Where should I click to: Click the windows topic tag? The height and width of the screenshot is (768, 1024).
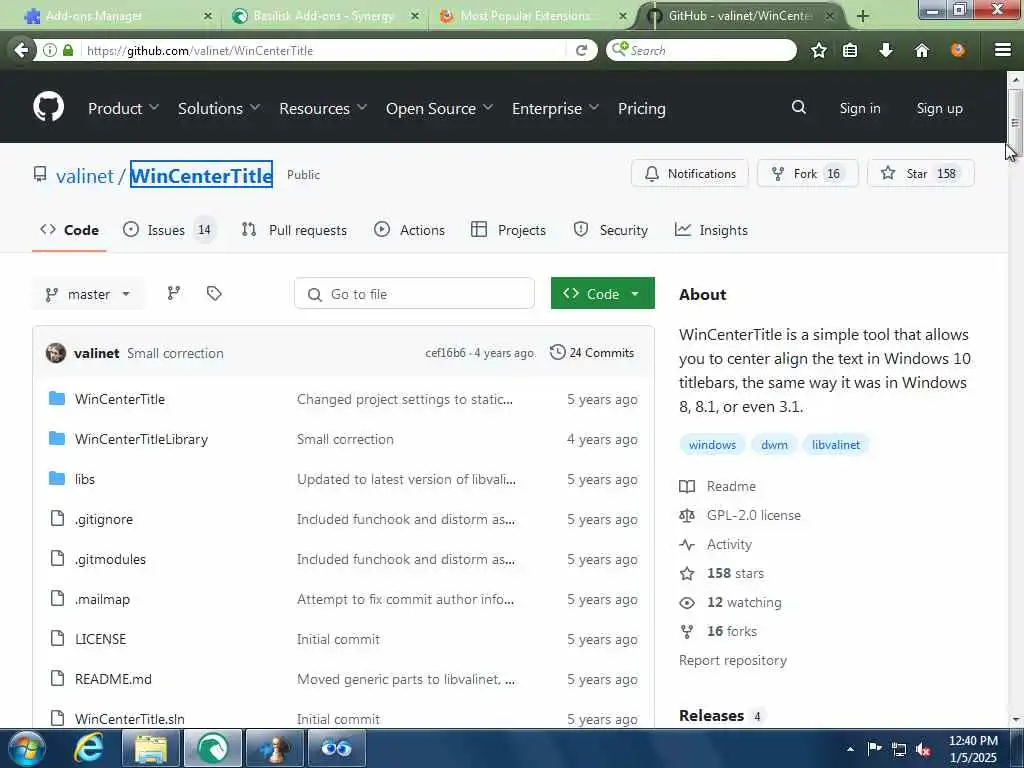coord(712,445)
